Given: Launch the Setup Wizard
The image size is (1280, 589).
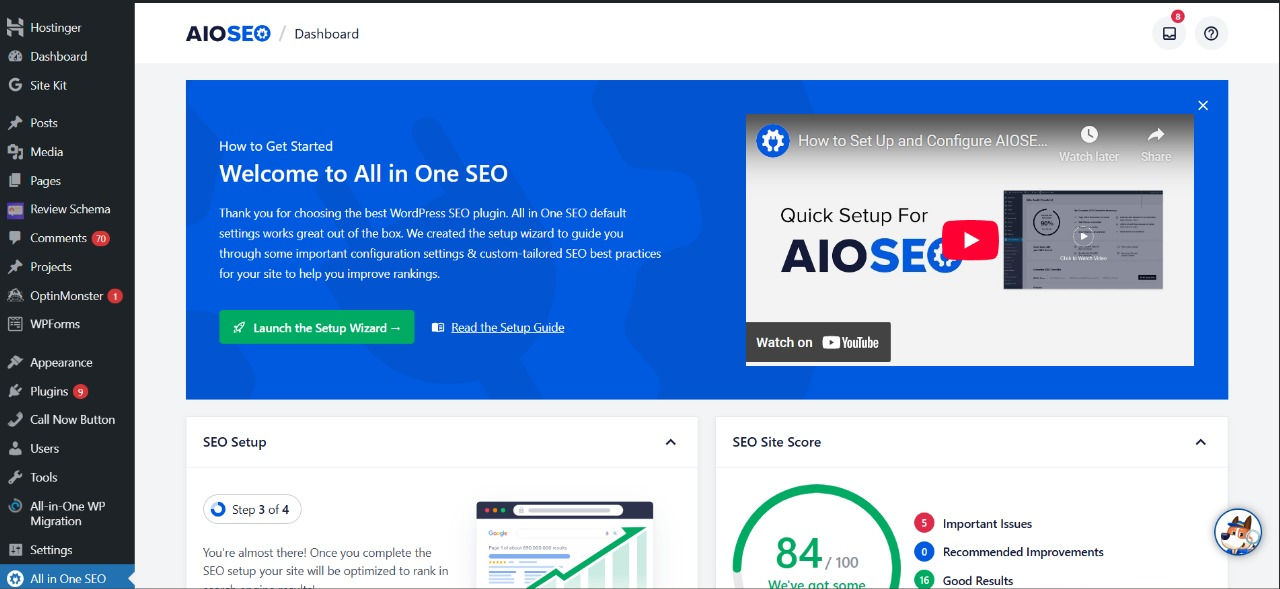Looking at the screenshot, I should point(317,327).
